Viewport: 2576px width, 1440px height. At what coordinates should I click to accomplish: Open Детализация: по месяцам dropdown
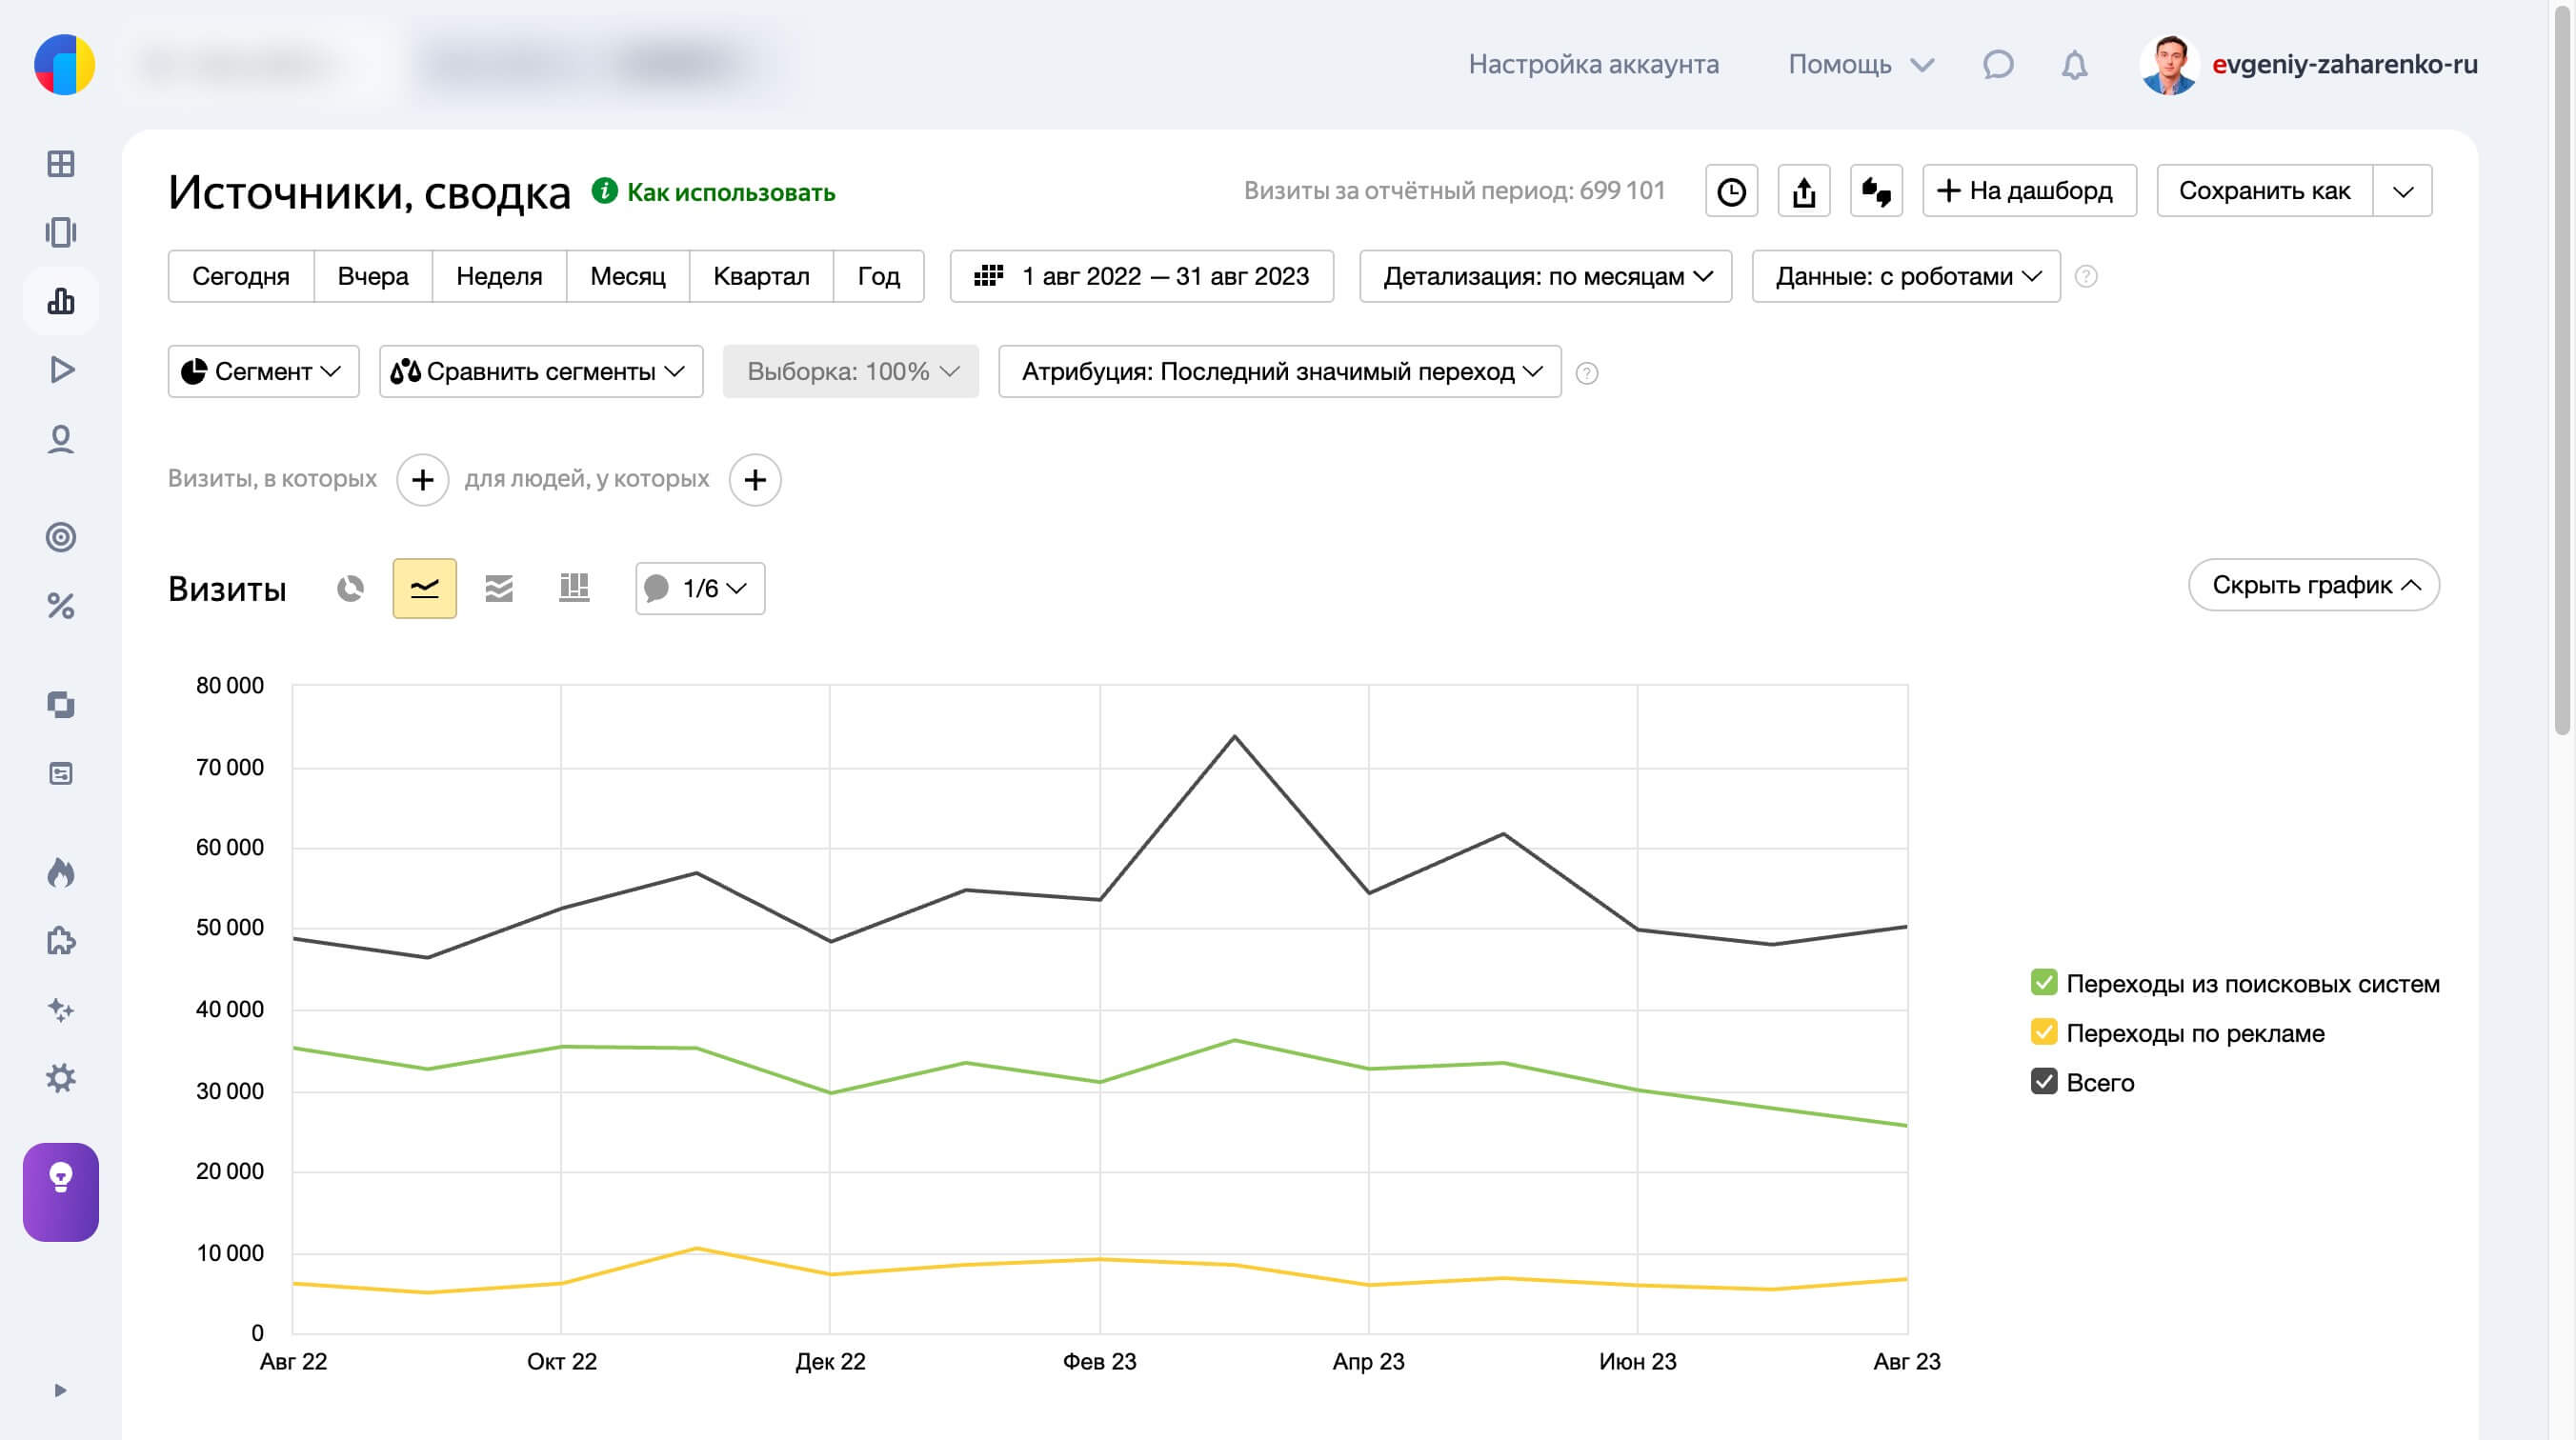click(x=1545, y=276)
